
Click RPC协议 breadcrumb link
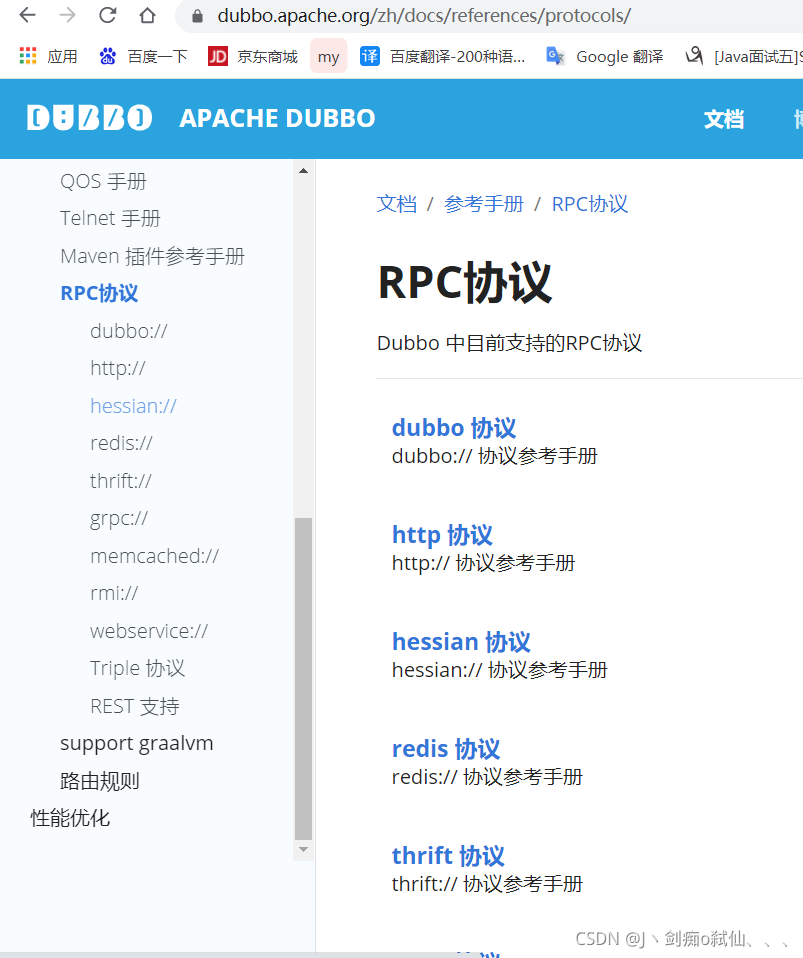(x=590, y=204)
